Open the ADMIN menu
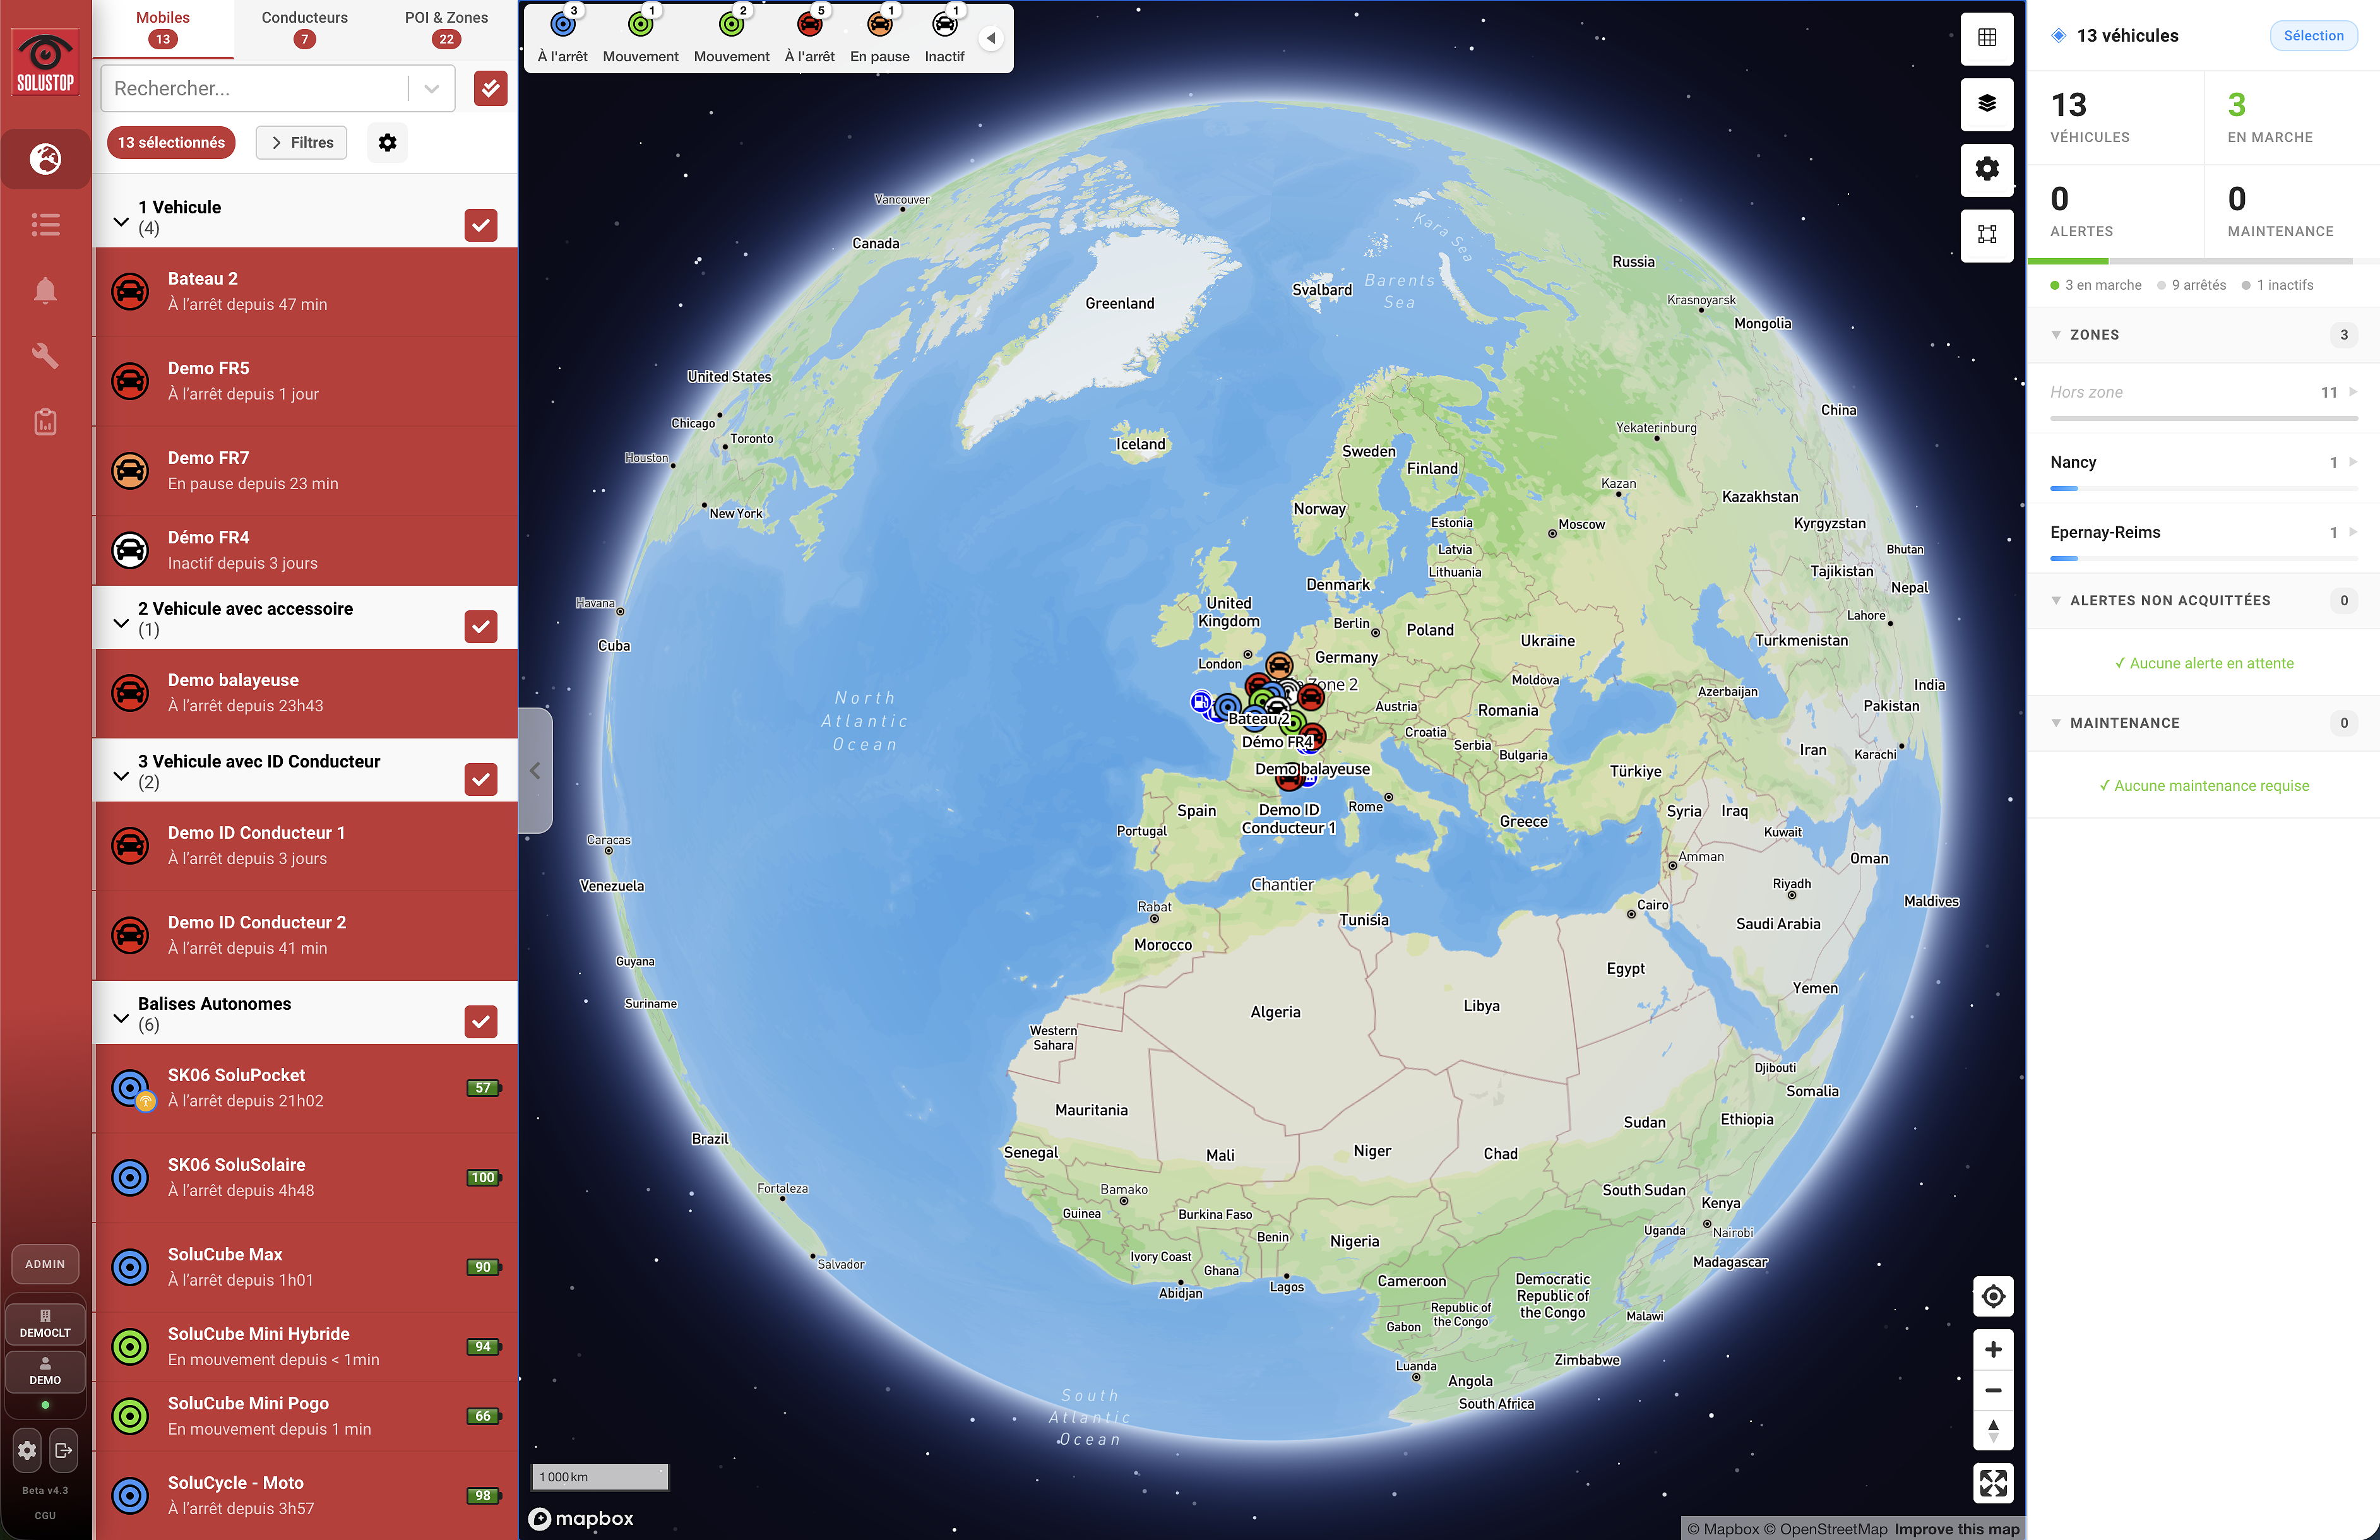This screenshot has height=1540, width=2380. pyautogui.click(x=45, y=1264)
